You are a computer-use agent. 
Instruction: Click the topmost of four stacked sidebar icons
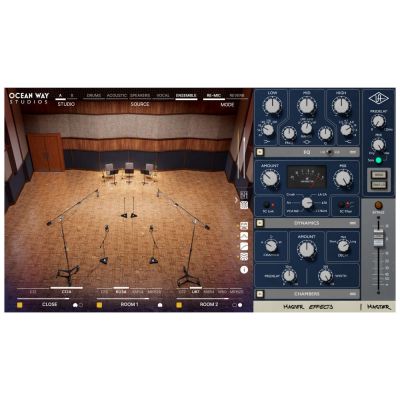(244, 226)
